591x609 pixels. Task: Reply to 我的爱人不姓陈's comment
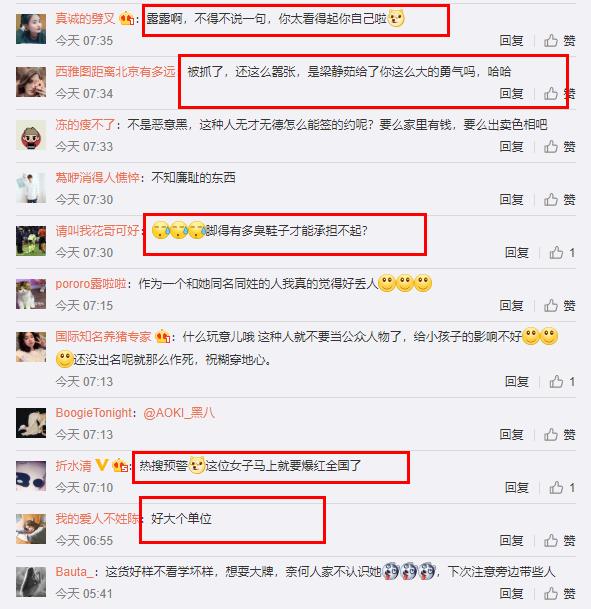tap(511, 540)
